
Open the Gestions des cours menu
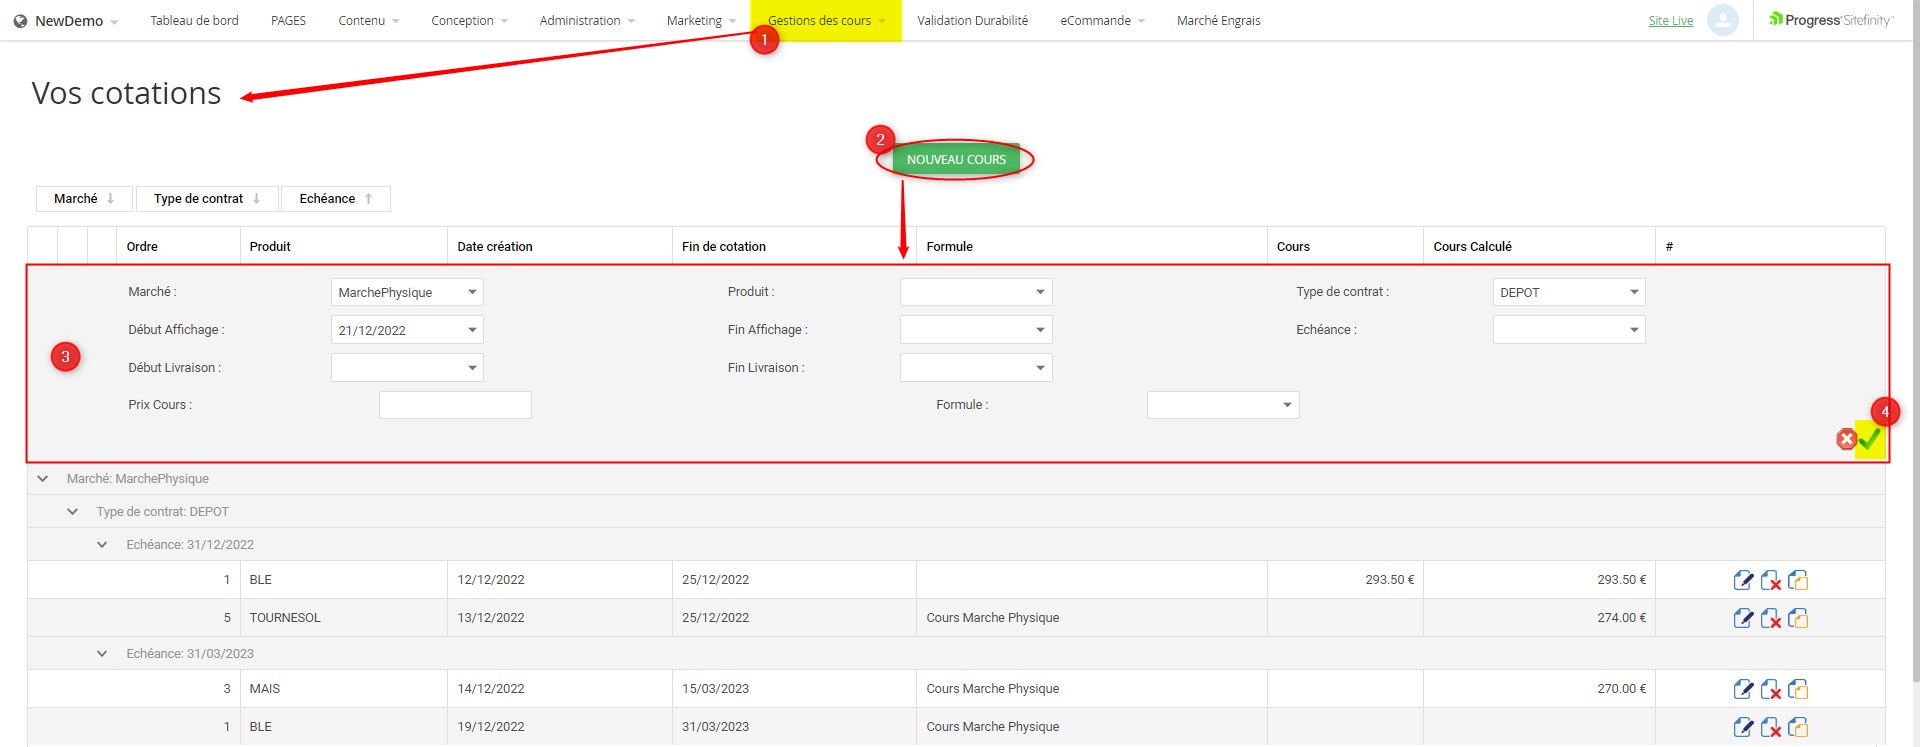(x=825, y=21)
